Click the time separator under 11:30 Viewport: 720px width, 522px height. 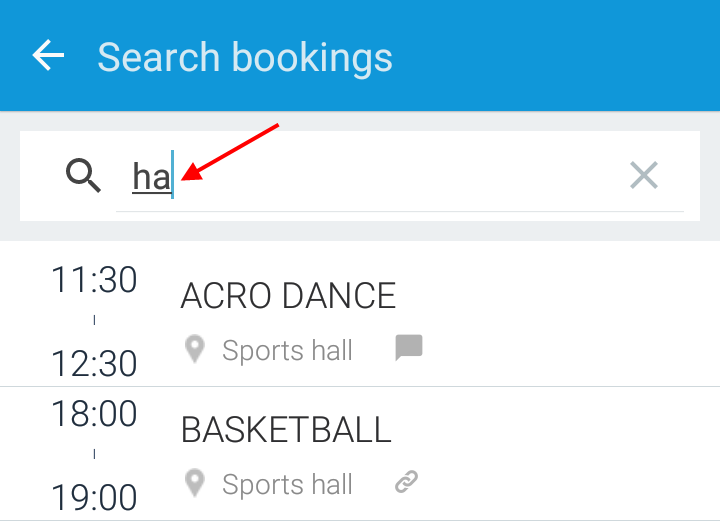click(94, 320)
